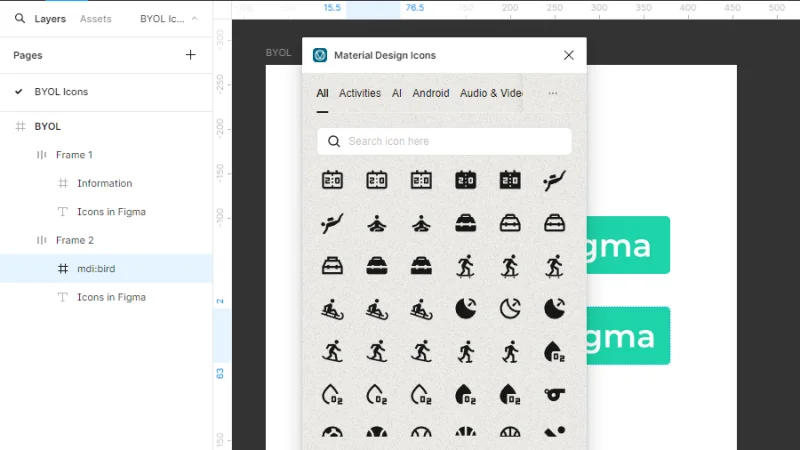The height and width of the screenshot is (450, 800).
Task: Pick the filled O2 drop beside the snowshoe walker
Action: tap(554, 352)
